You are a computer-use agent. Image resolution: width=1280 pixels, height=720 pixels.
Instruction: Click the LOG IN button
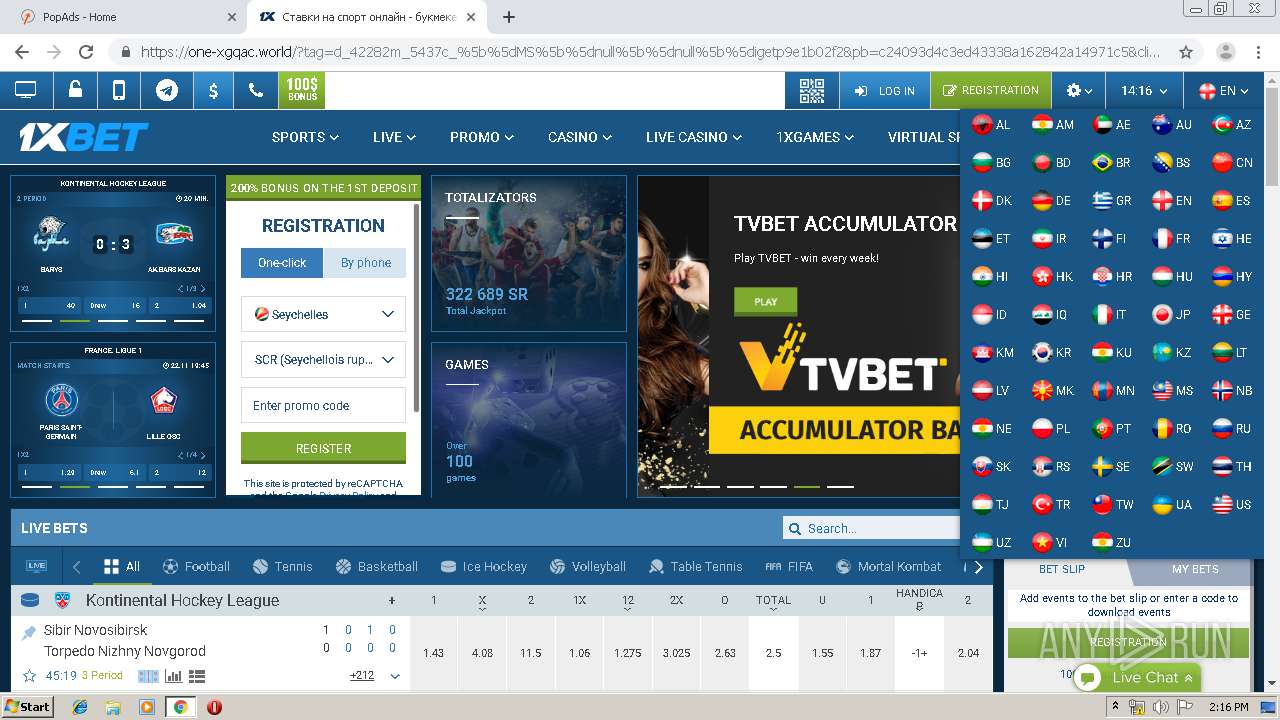[885, 90]
